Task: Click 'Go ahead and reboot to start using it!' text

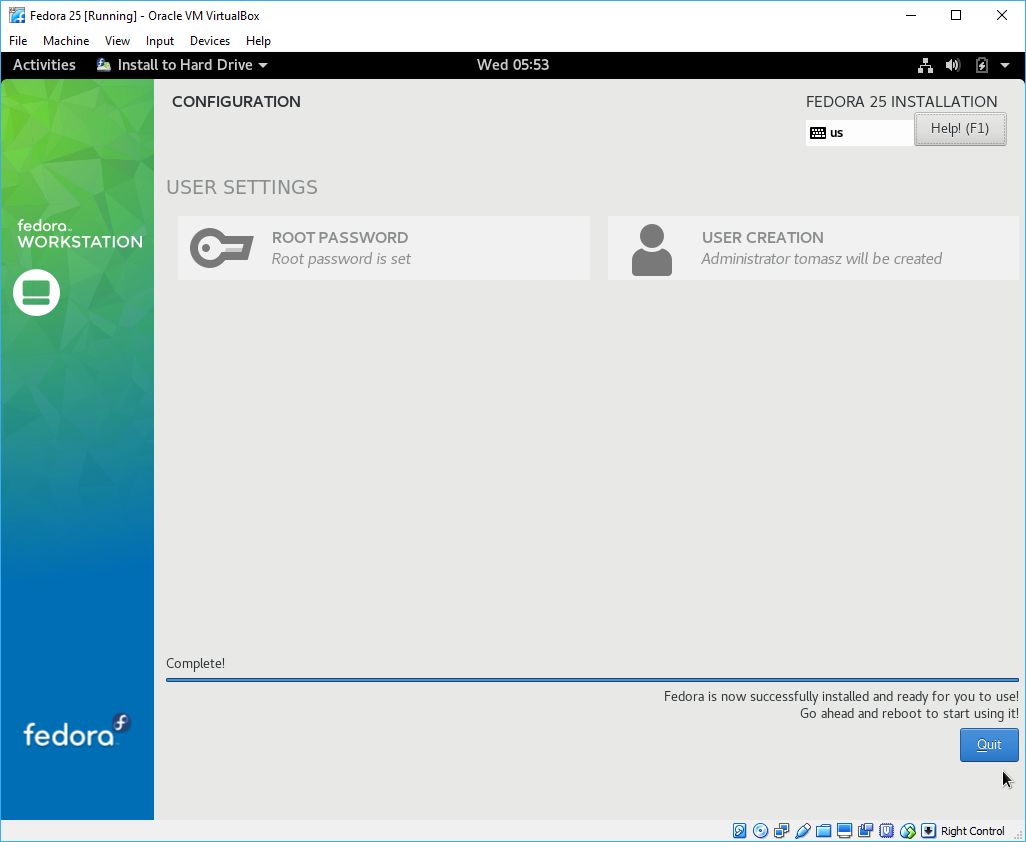Action: [909, 713]
